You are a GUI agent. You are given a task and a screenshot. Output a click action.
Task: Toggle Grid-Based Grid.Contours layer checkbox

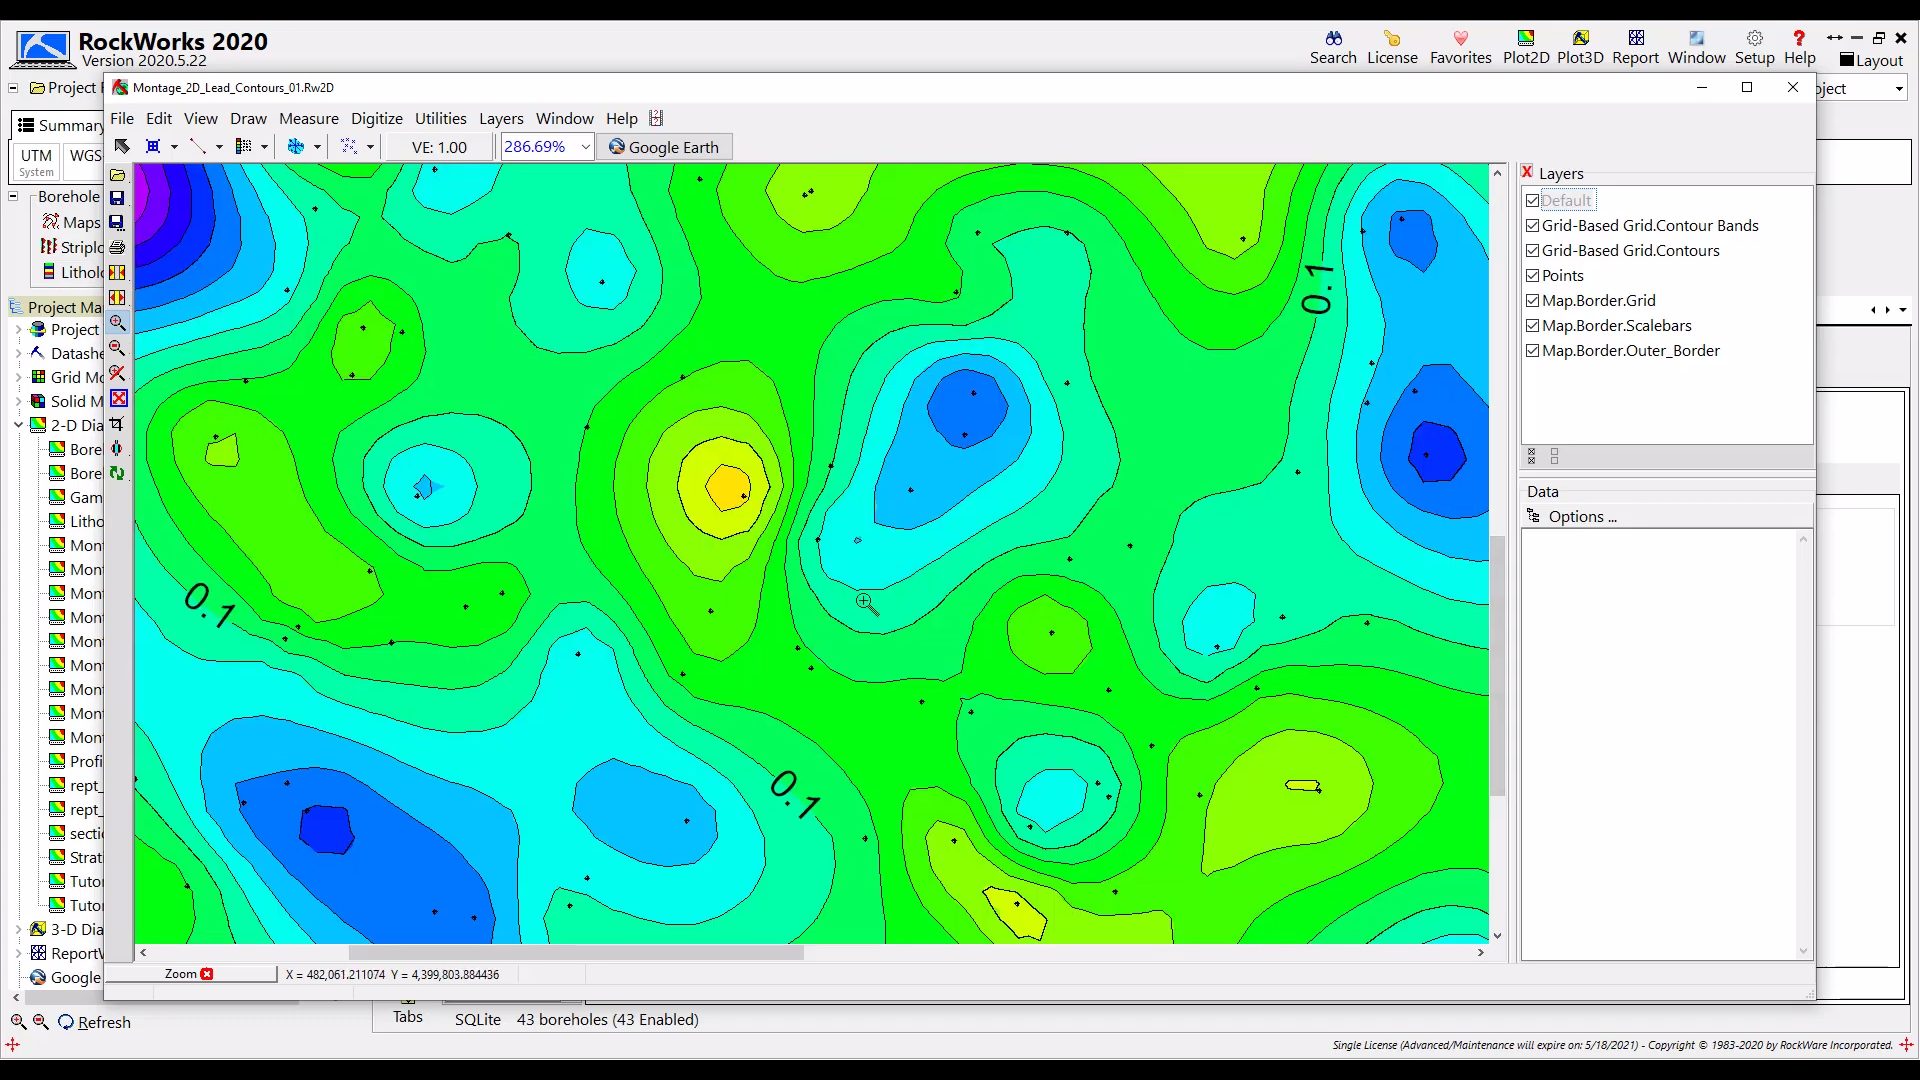point(1532,250)
